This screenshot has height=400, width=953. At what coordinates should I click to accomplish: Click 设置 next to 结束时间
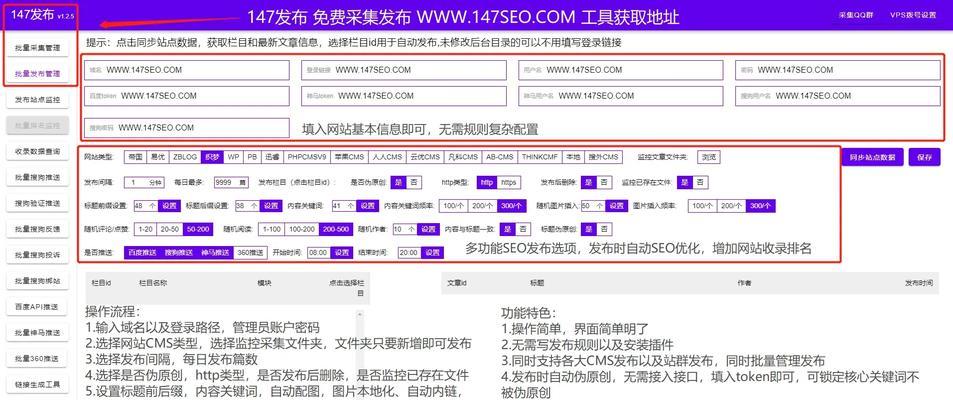(432, 252)
